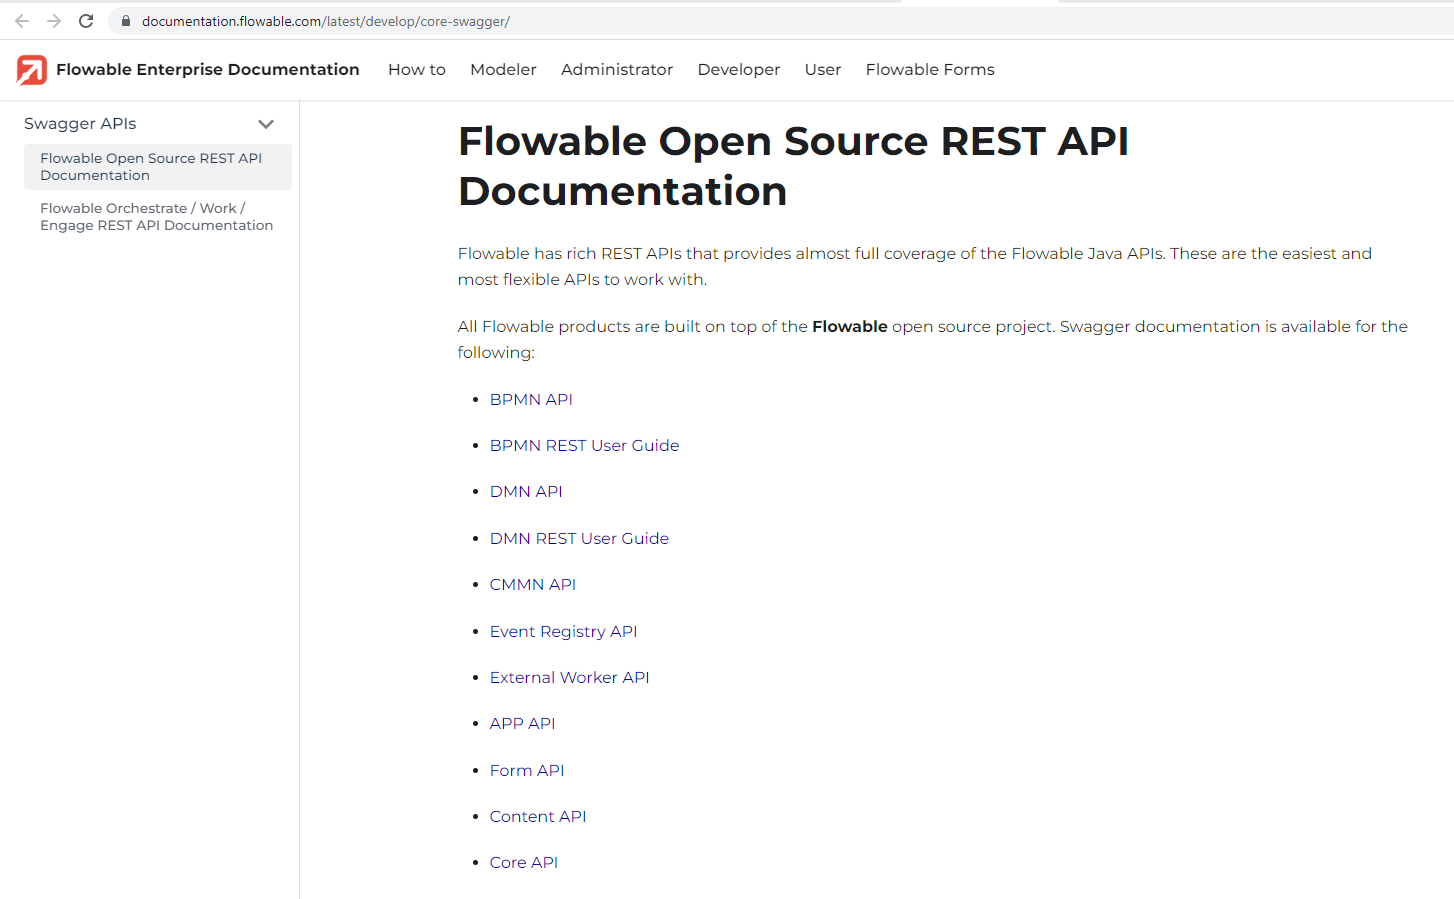Screen dimensions: 1454x899
Task: Collapse the Swagger APIs section chevron
Action: [266, 123]
